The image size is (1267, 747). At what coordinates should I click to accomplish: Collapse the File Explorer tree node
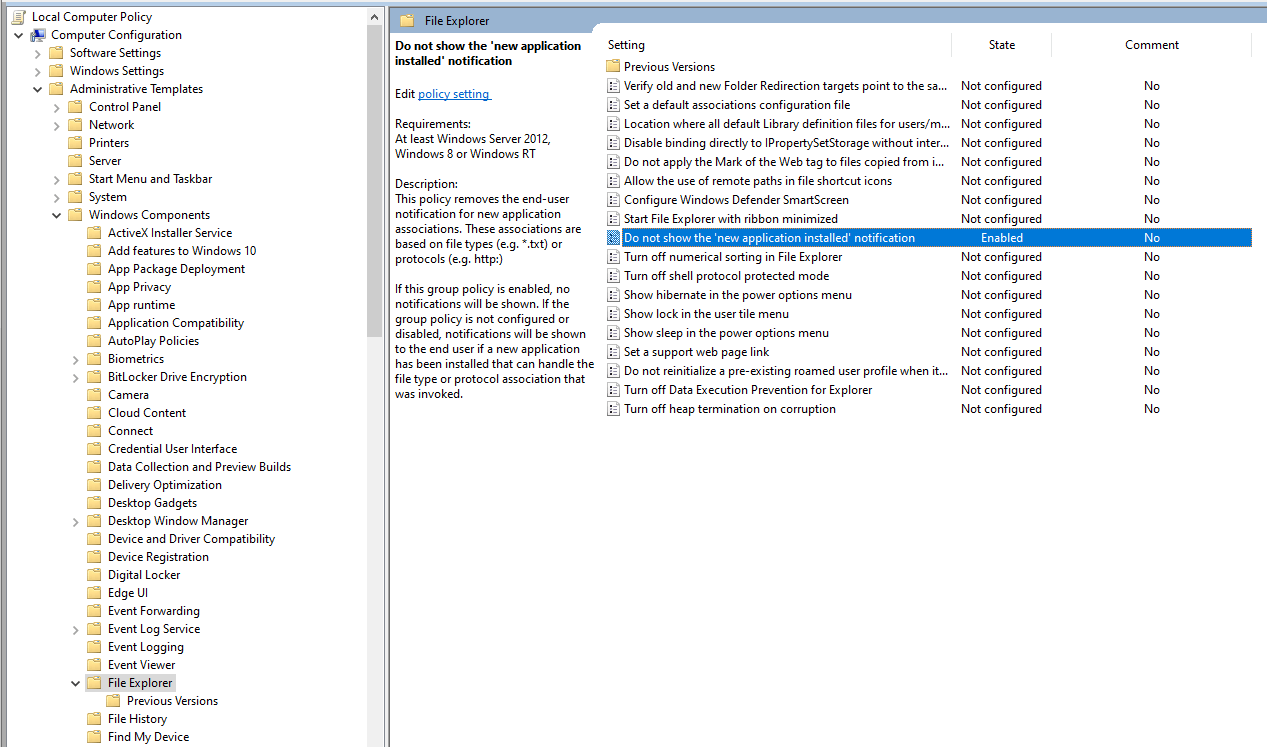point(76,683)
